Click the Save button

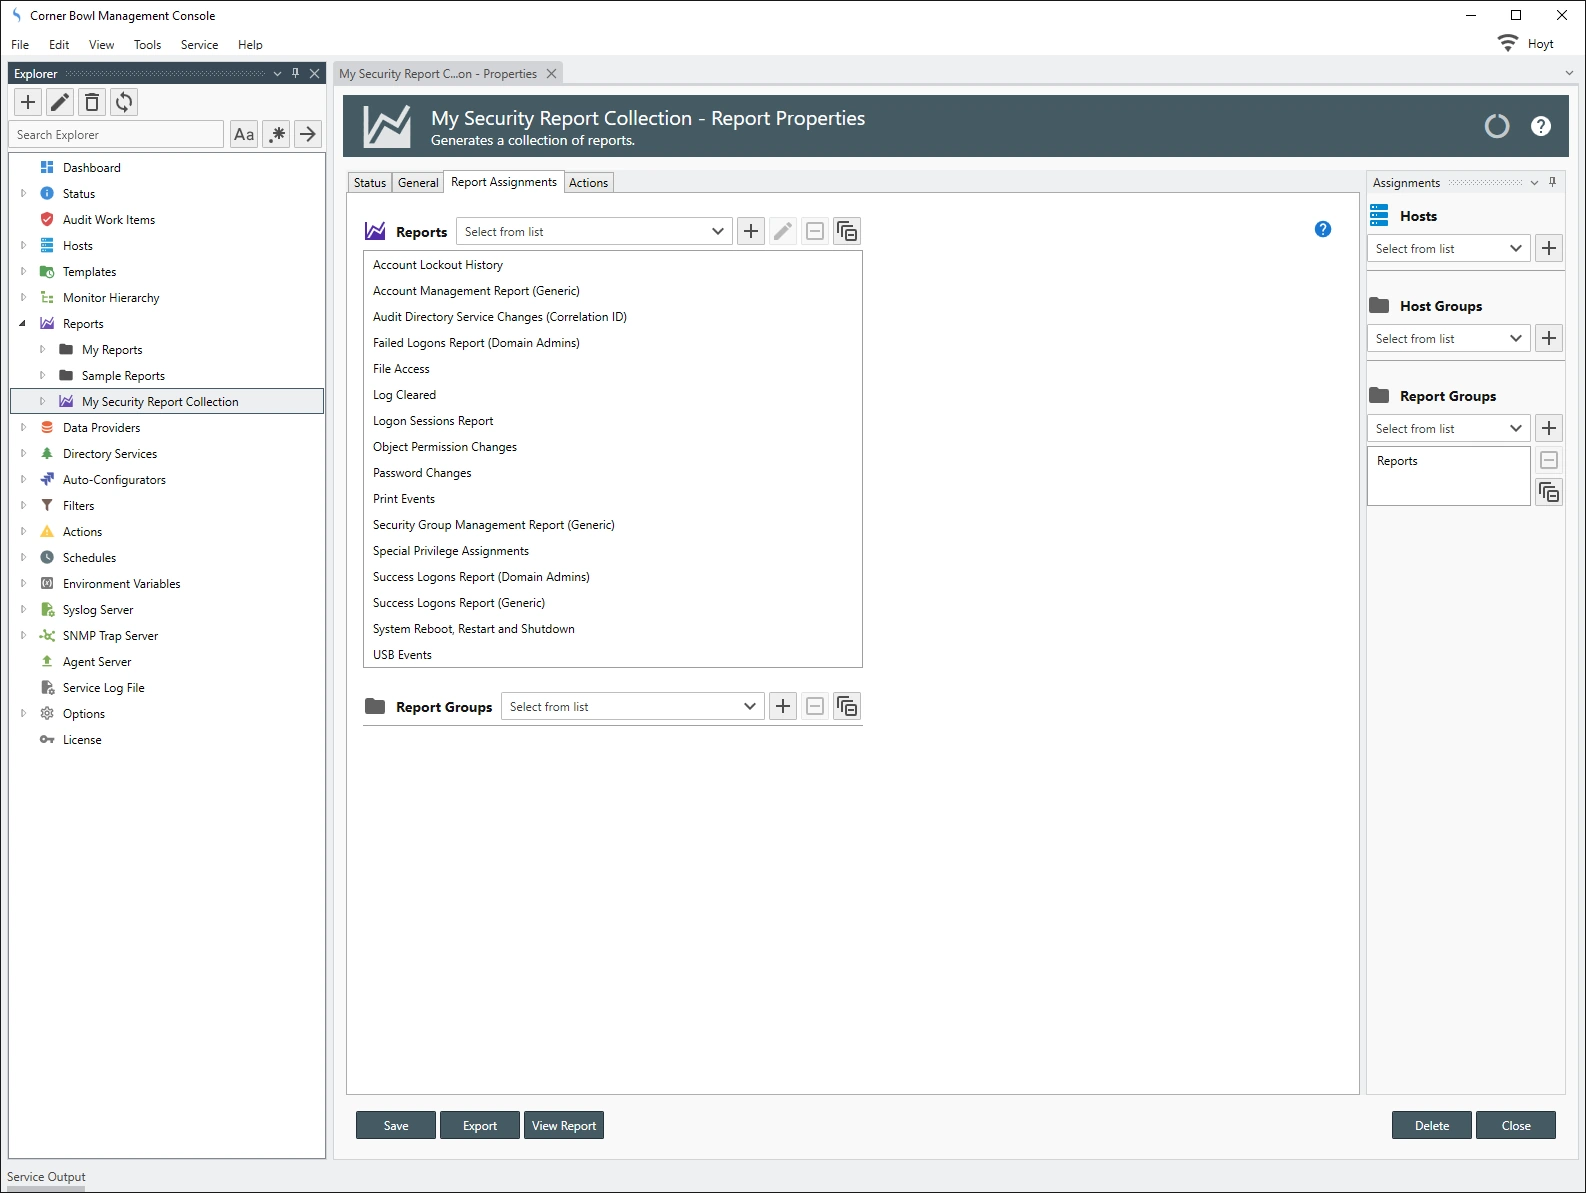point(396,1126)
